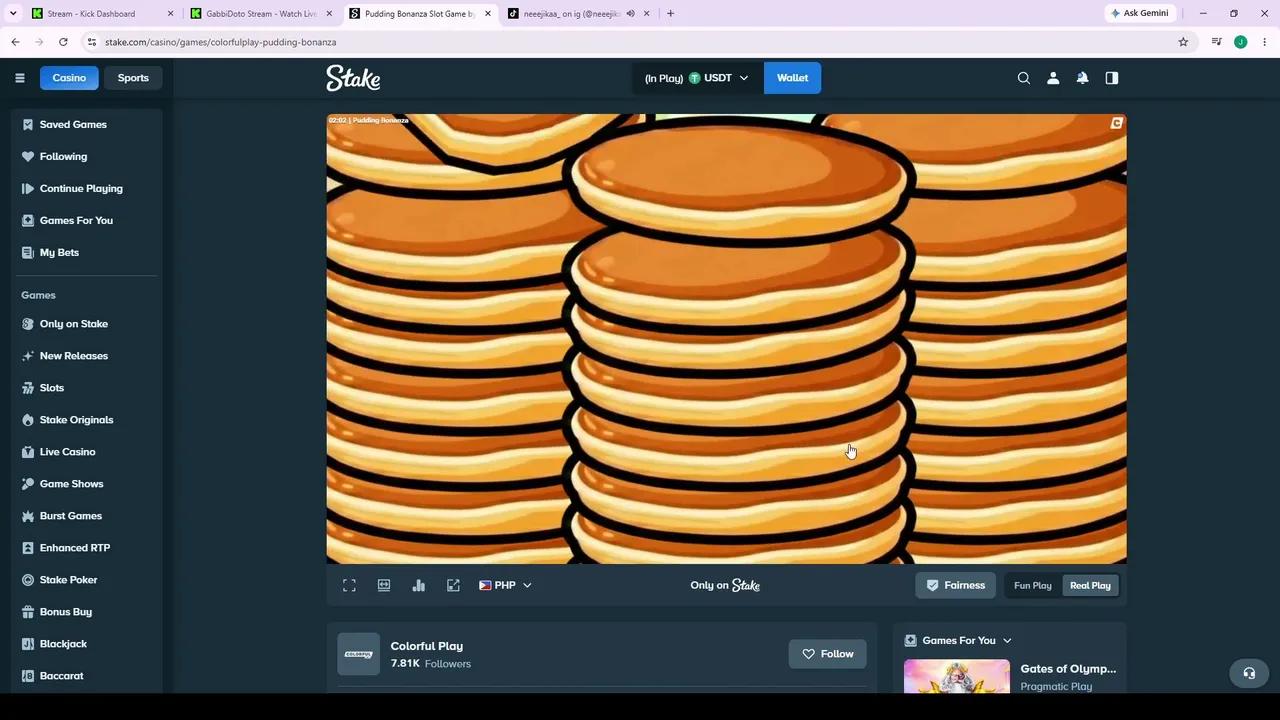This screenshot has height=720, width=1280.
Task: Open Chrome menu three dots
Action: tap(1265, 42)
